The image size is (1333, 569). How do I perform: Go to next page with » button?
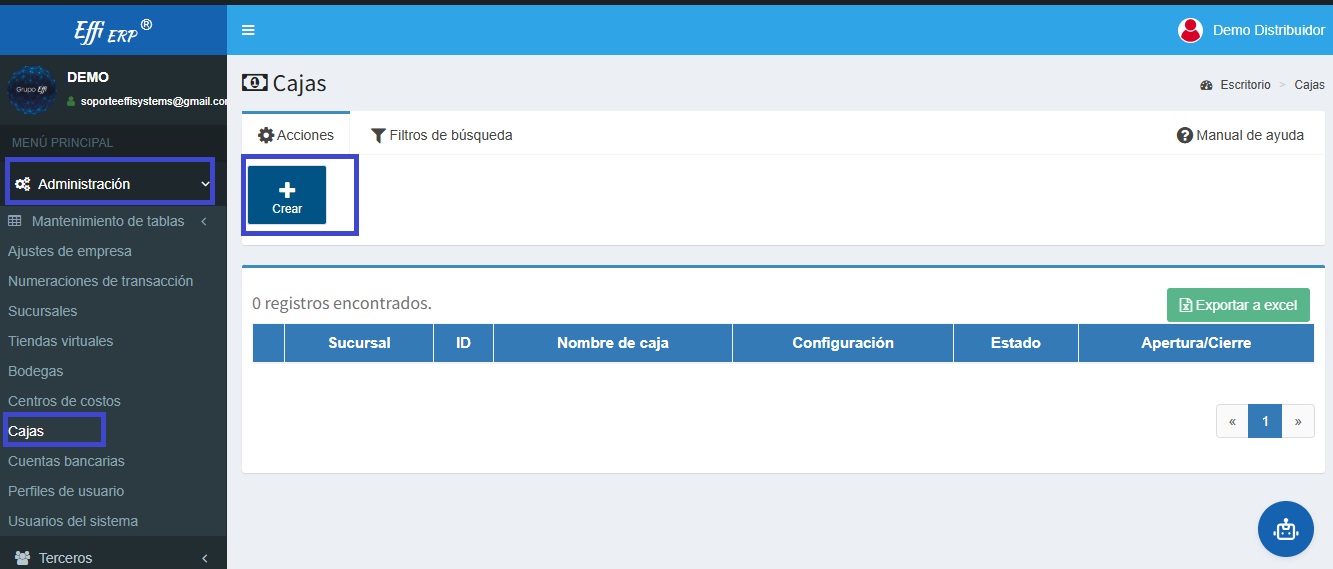pos(1298,421)
